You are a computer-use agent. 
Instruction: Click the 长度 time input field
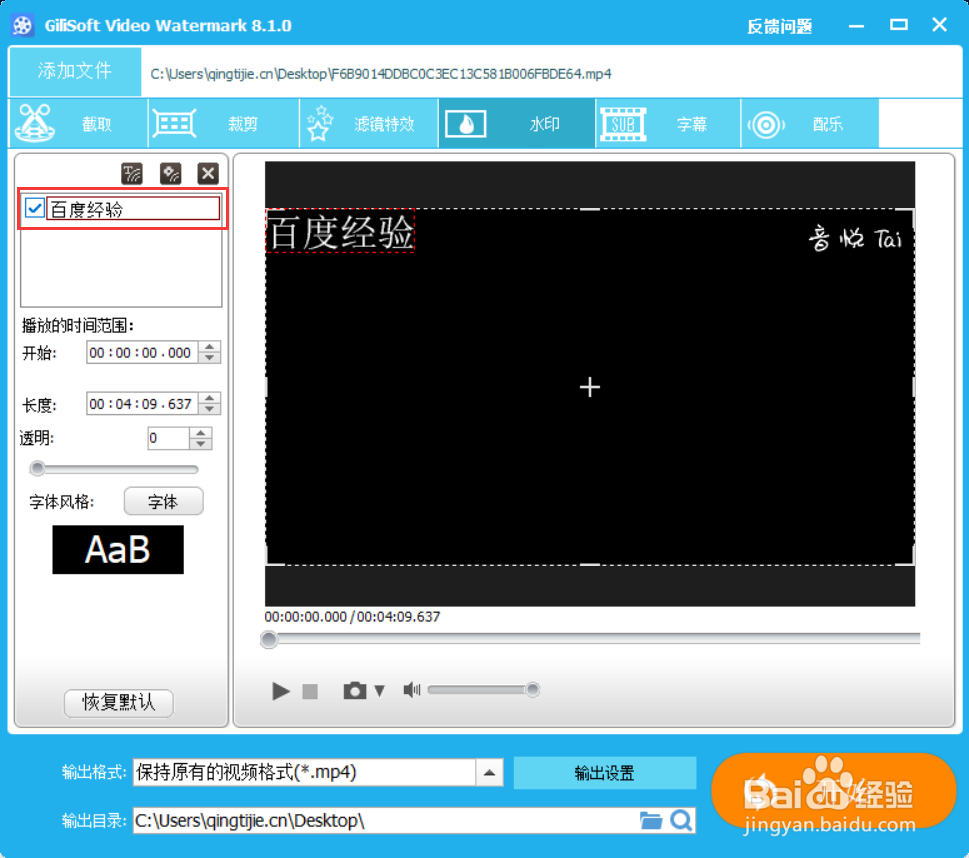(x=142, y=404)
